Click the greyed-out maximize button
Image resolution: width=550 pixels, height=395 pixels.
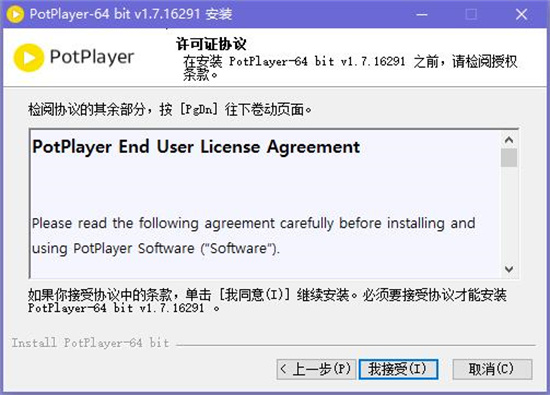[471, 14]
